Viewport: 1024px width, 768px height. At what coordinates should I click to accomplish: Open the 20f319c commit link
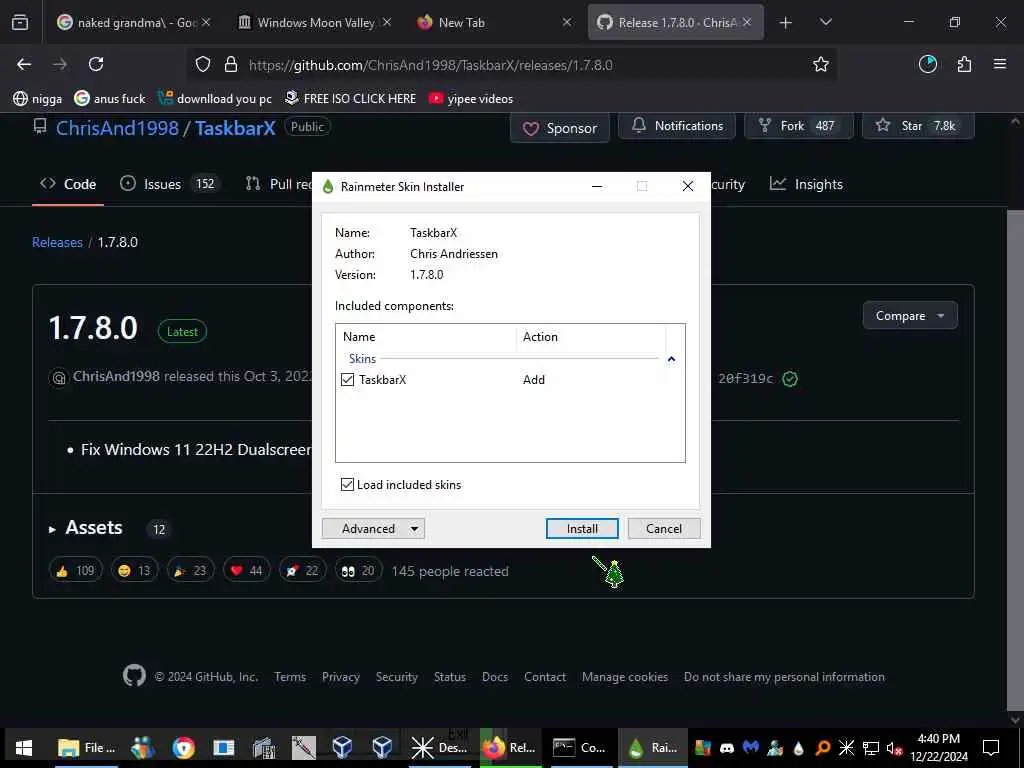click(745, 379)
